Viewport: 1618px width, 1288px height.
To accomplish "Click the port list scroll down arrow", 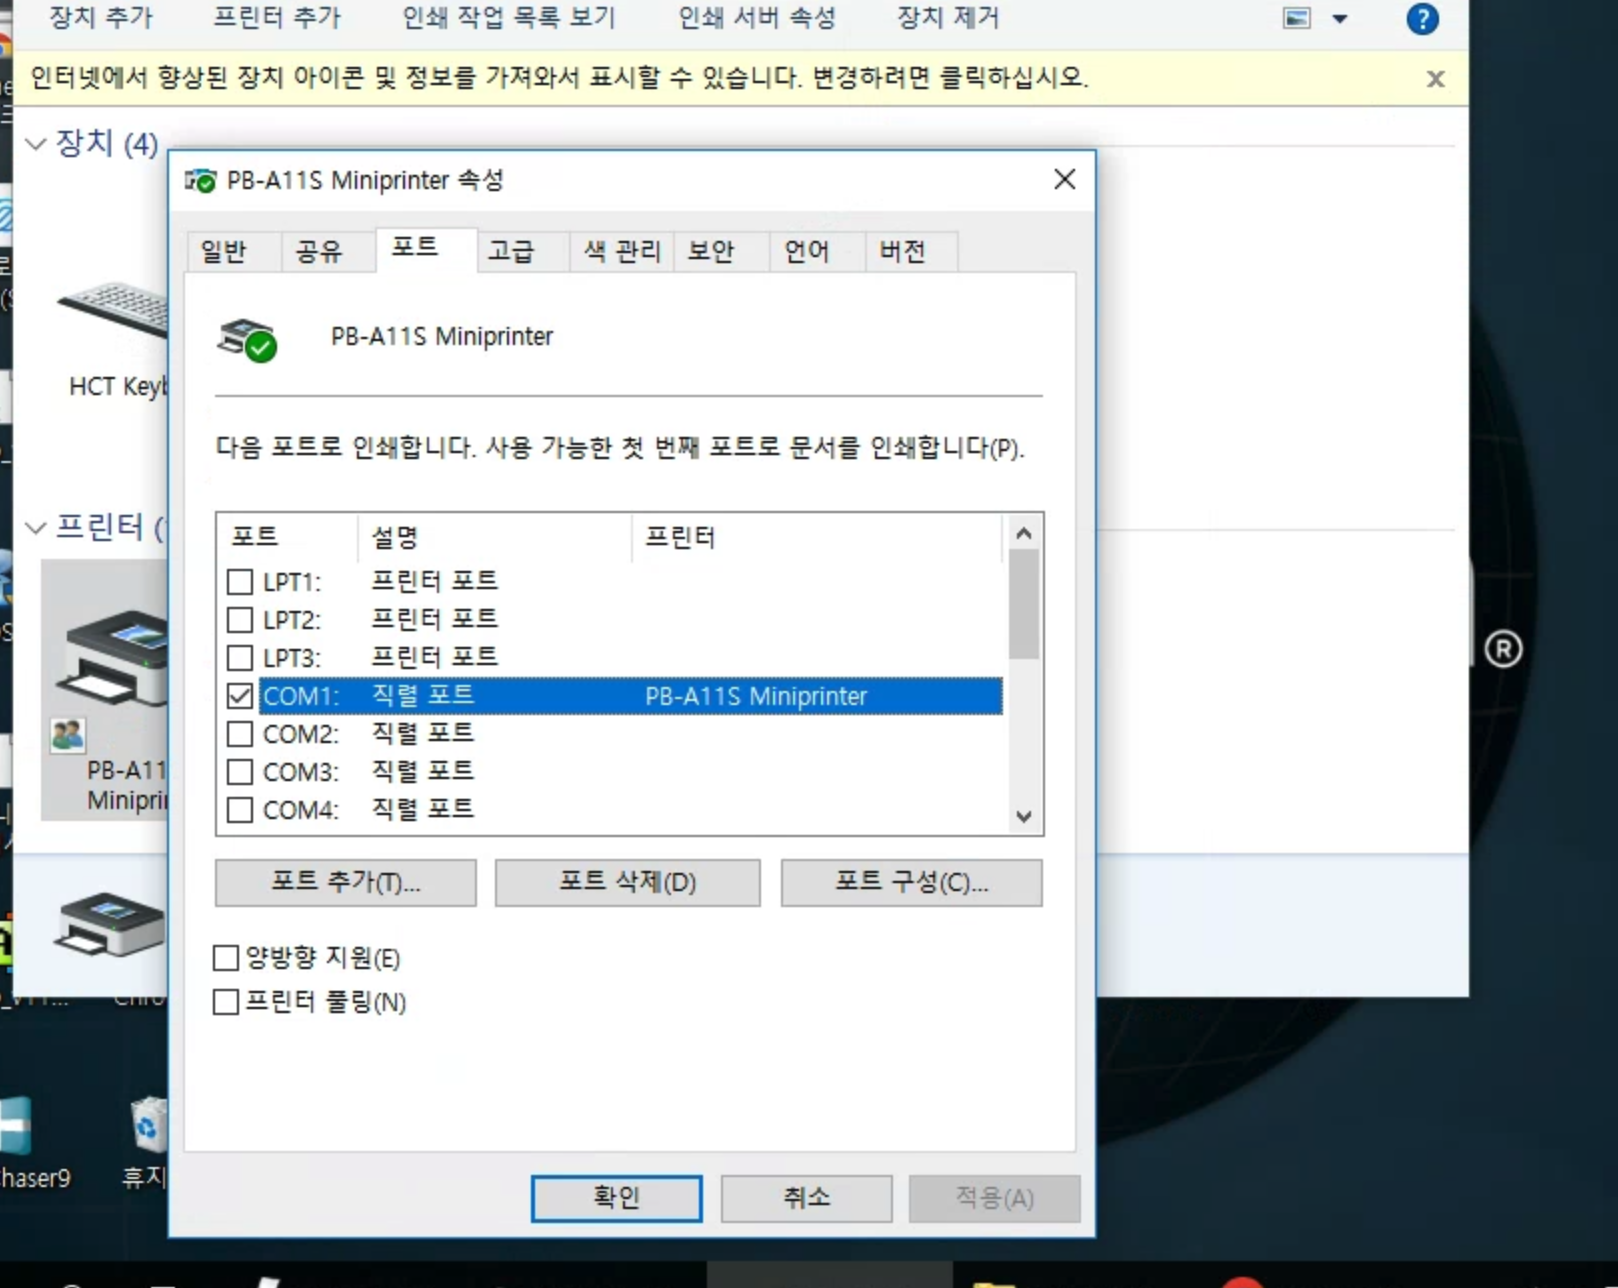I will point(1023,816).
